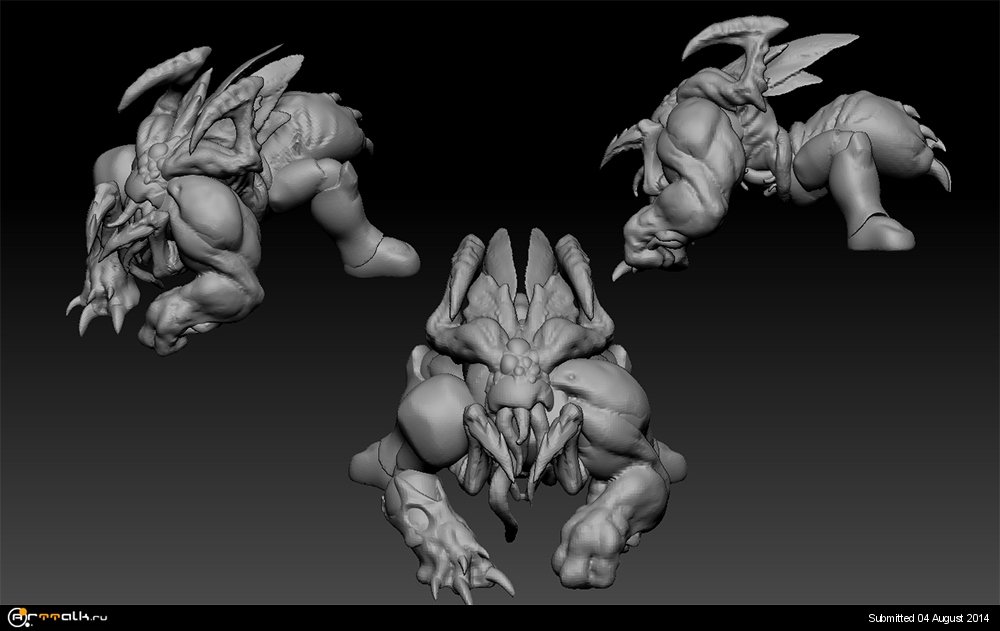
Task: Click the Arttalk.ru circular logo icon
Action: 16,618
